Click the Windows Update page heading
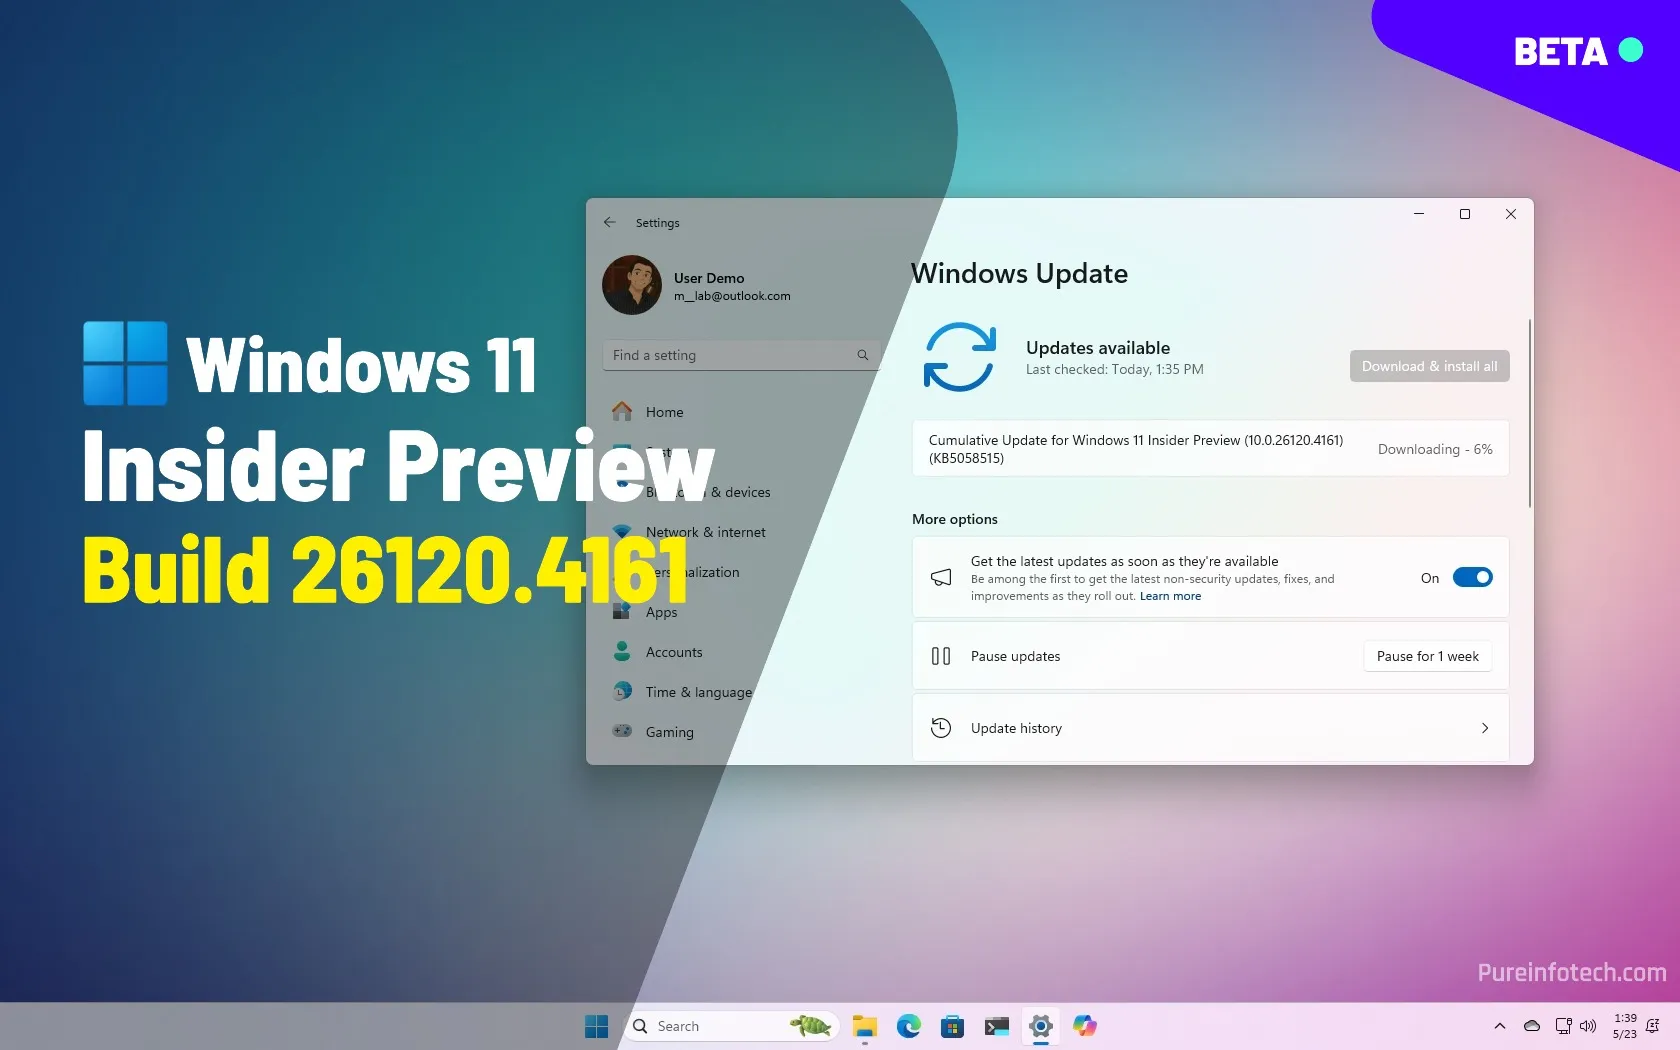 pyautogui.click(x=1019, y=274)
